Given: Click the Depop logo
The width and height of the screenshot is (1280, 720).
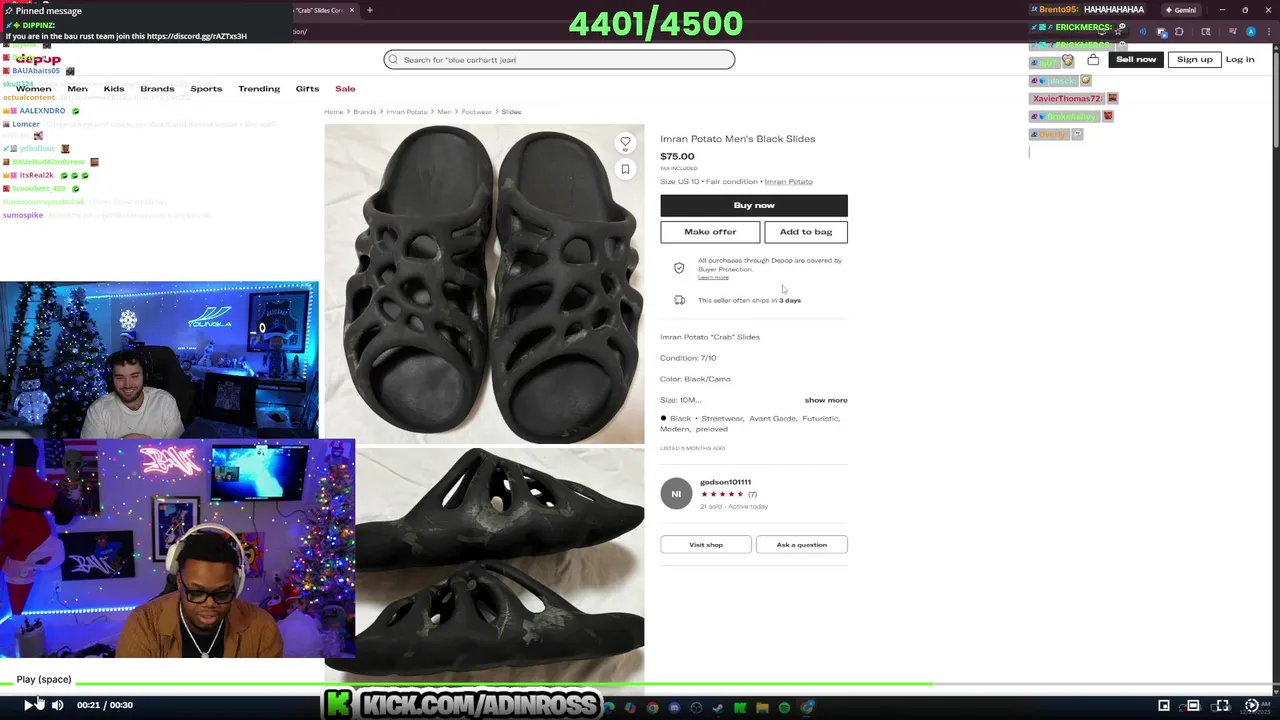Looking at the screenshot, I should pos(38,60).
